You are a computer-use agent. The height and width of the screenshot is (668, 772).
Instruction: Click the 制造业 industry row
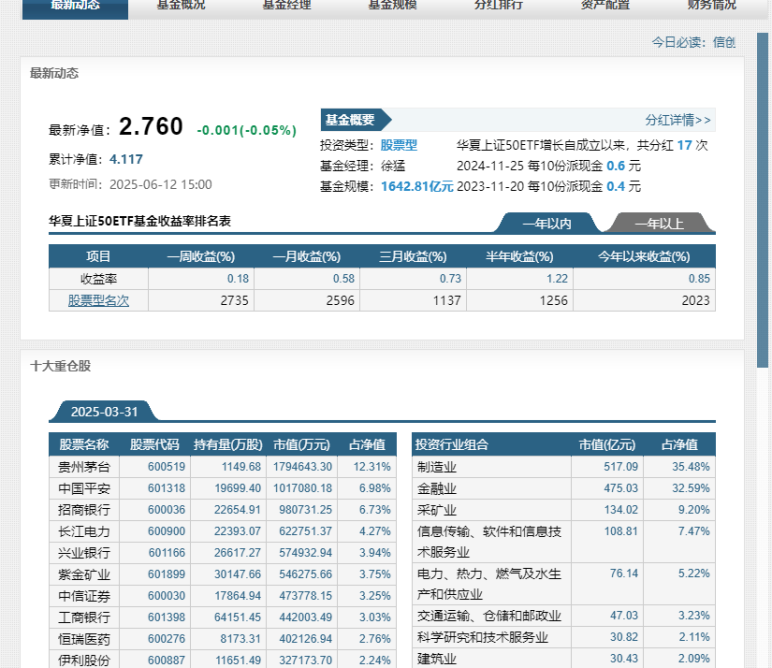pyautogui.click(x=564, y=467)
